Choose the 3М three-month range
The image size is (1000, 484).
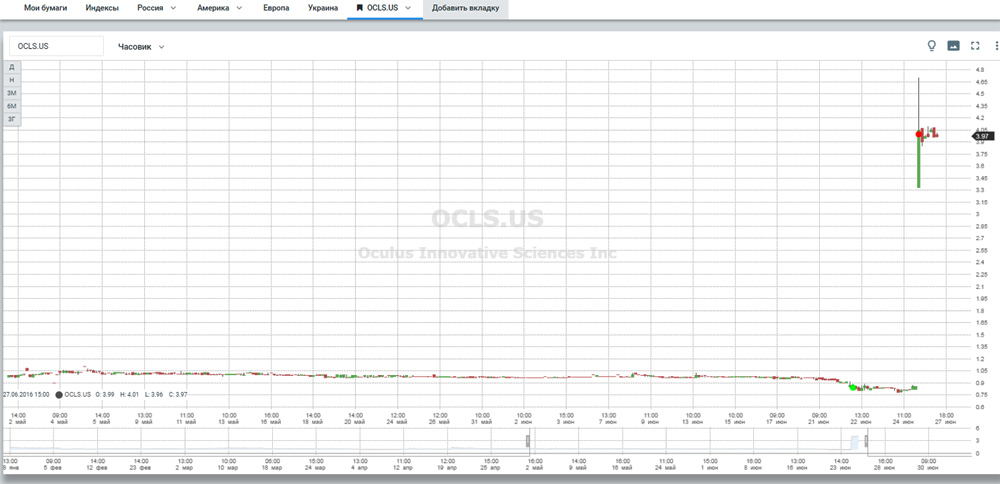(11, 93)
